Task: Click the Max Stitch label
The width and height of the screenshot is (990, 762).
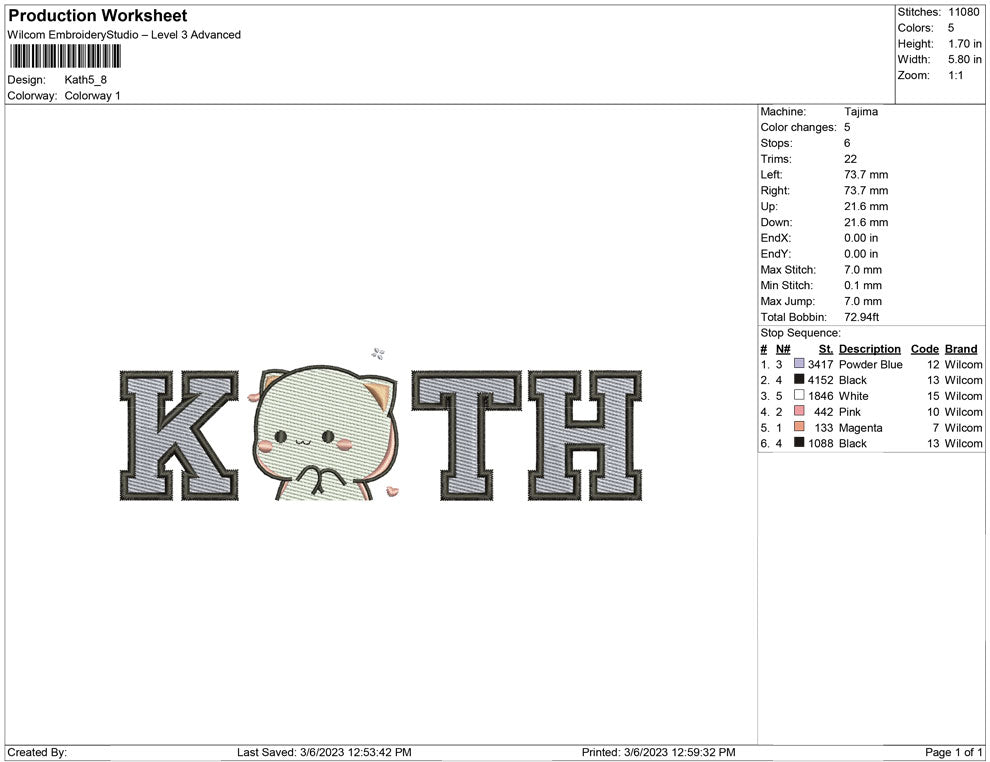Action: (788, 269)
